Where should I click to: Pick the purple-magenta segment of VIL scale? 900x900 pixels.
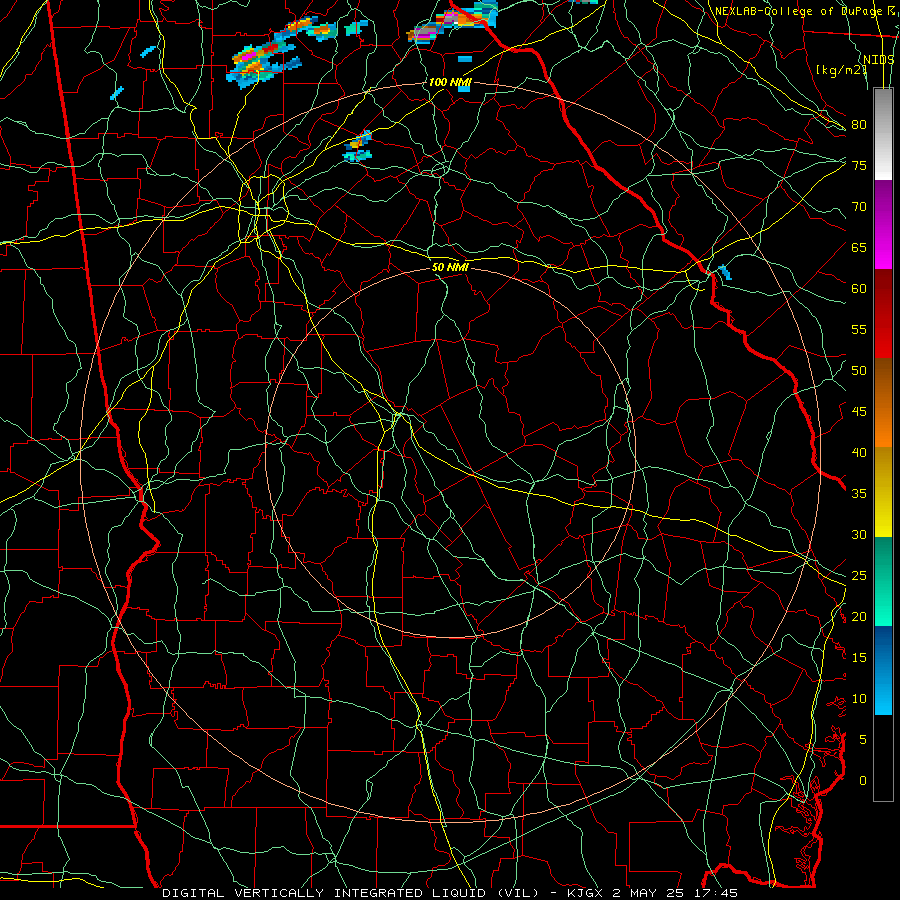pyautogui.click(x=883, y=224)
